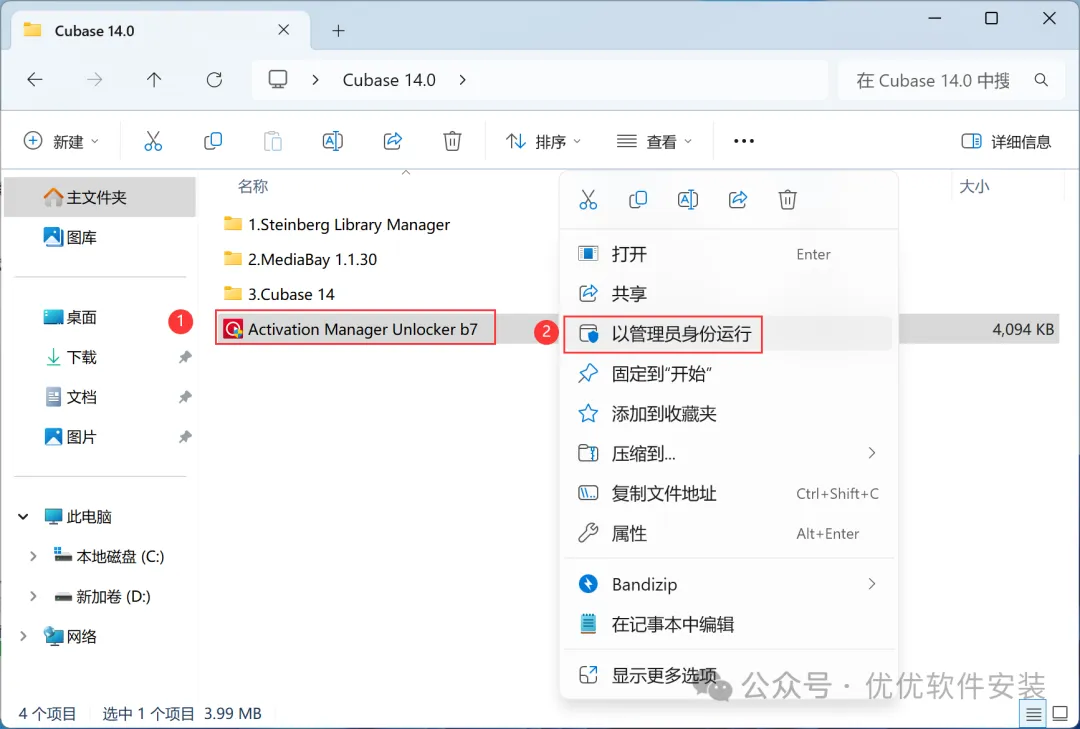Click the Delete trash icon in the toolbar

[452, 141]
